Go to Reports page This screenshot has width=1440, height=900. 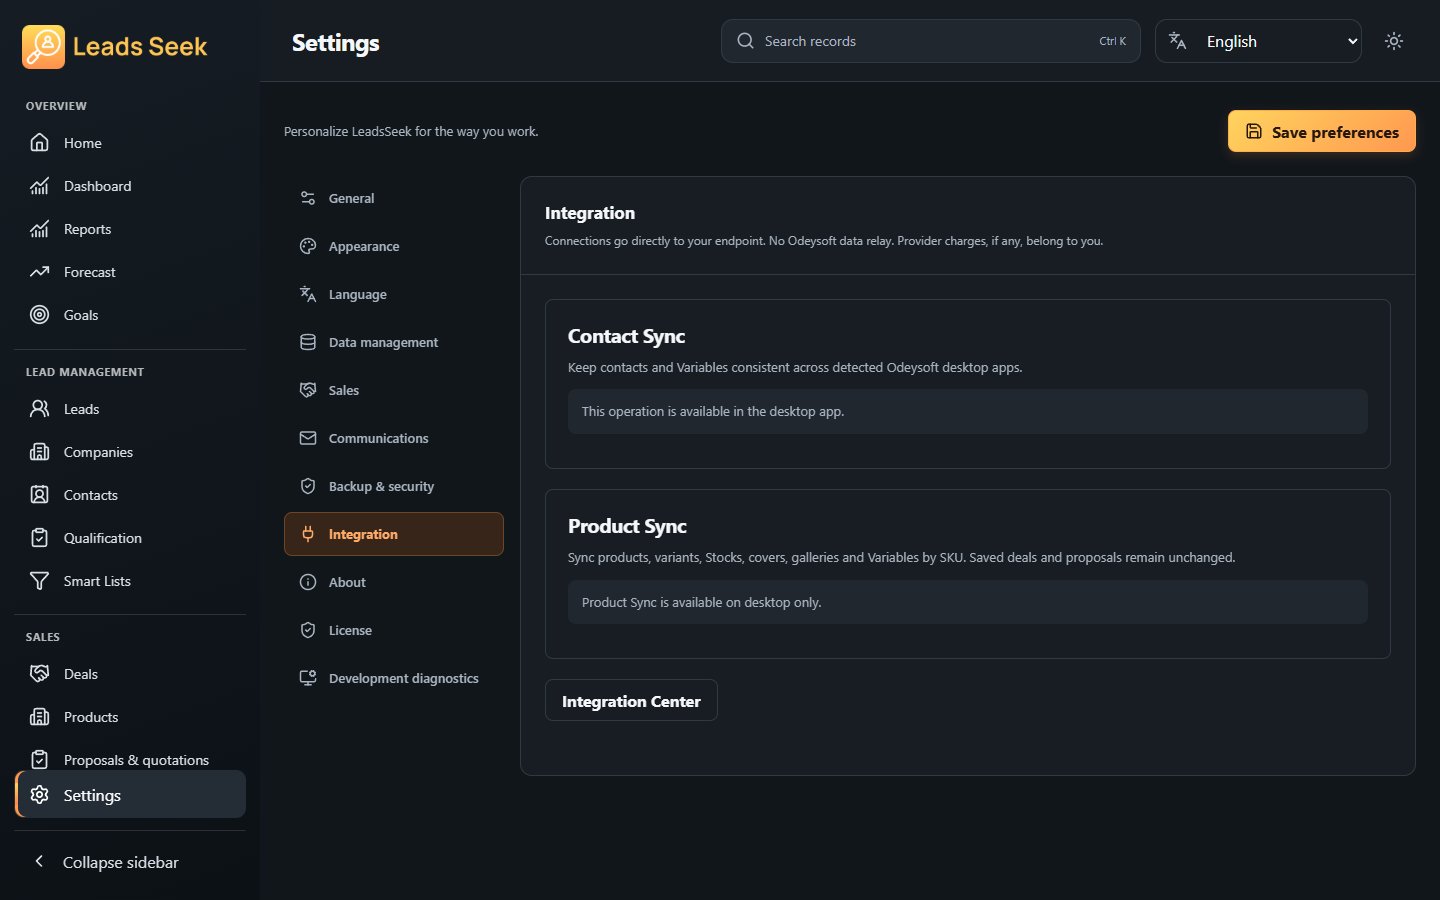[130, 229]
